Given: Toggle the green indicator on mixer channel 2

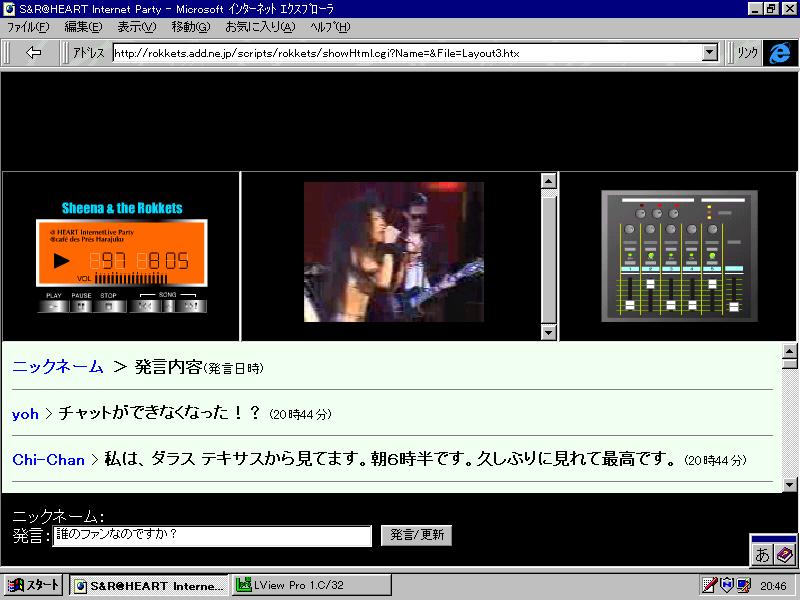Looking at the screenshot, I should [651, 255].
